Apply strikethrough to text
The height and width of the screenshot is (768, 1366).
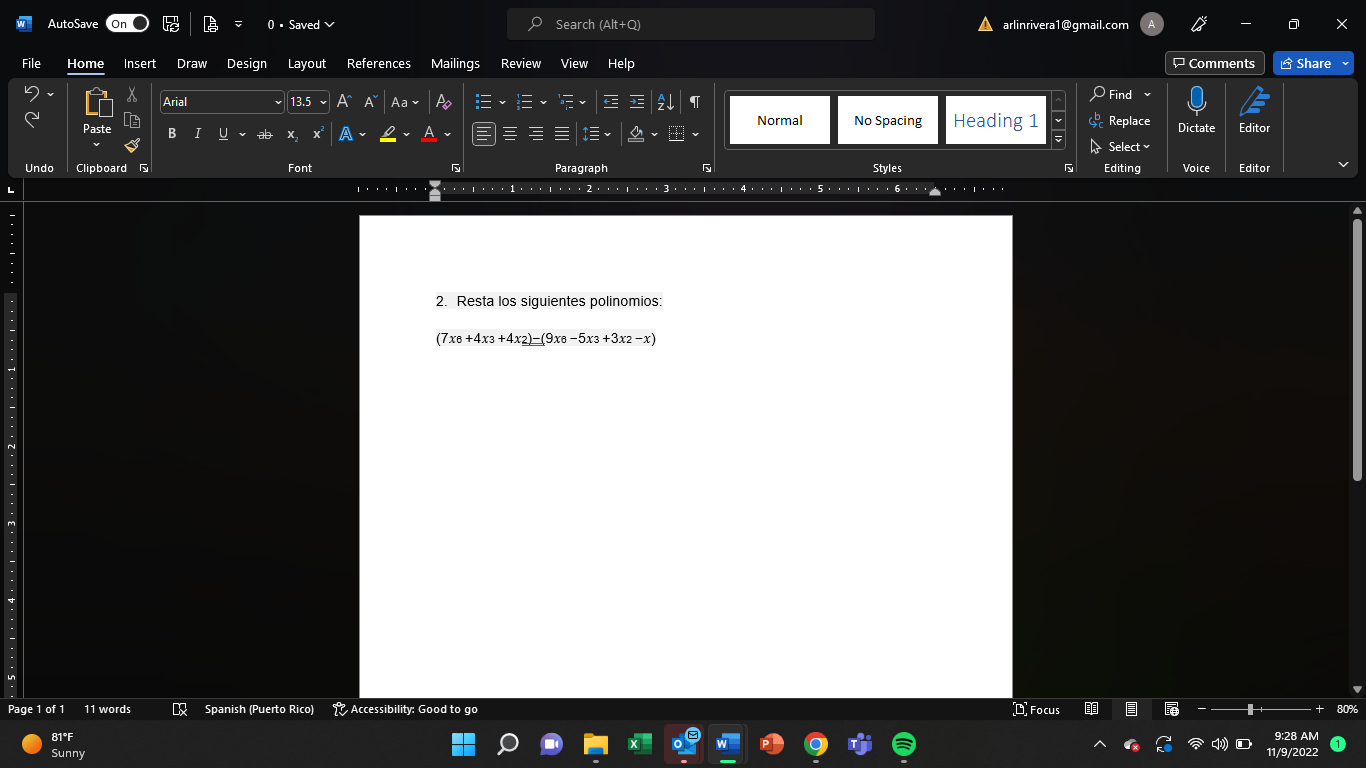pyautogui.click(x=263, y=133)
